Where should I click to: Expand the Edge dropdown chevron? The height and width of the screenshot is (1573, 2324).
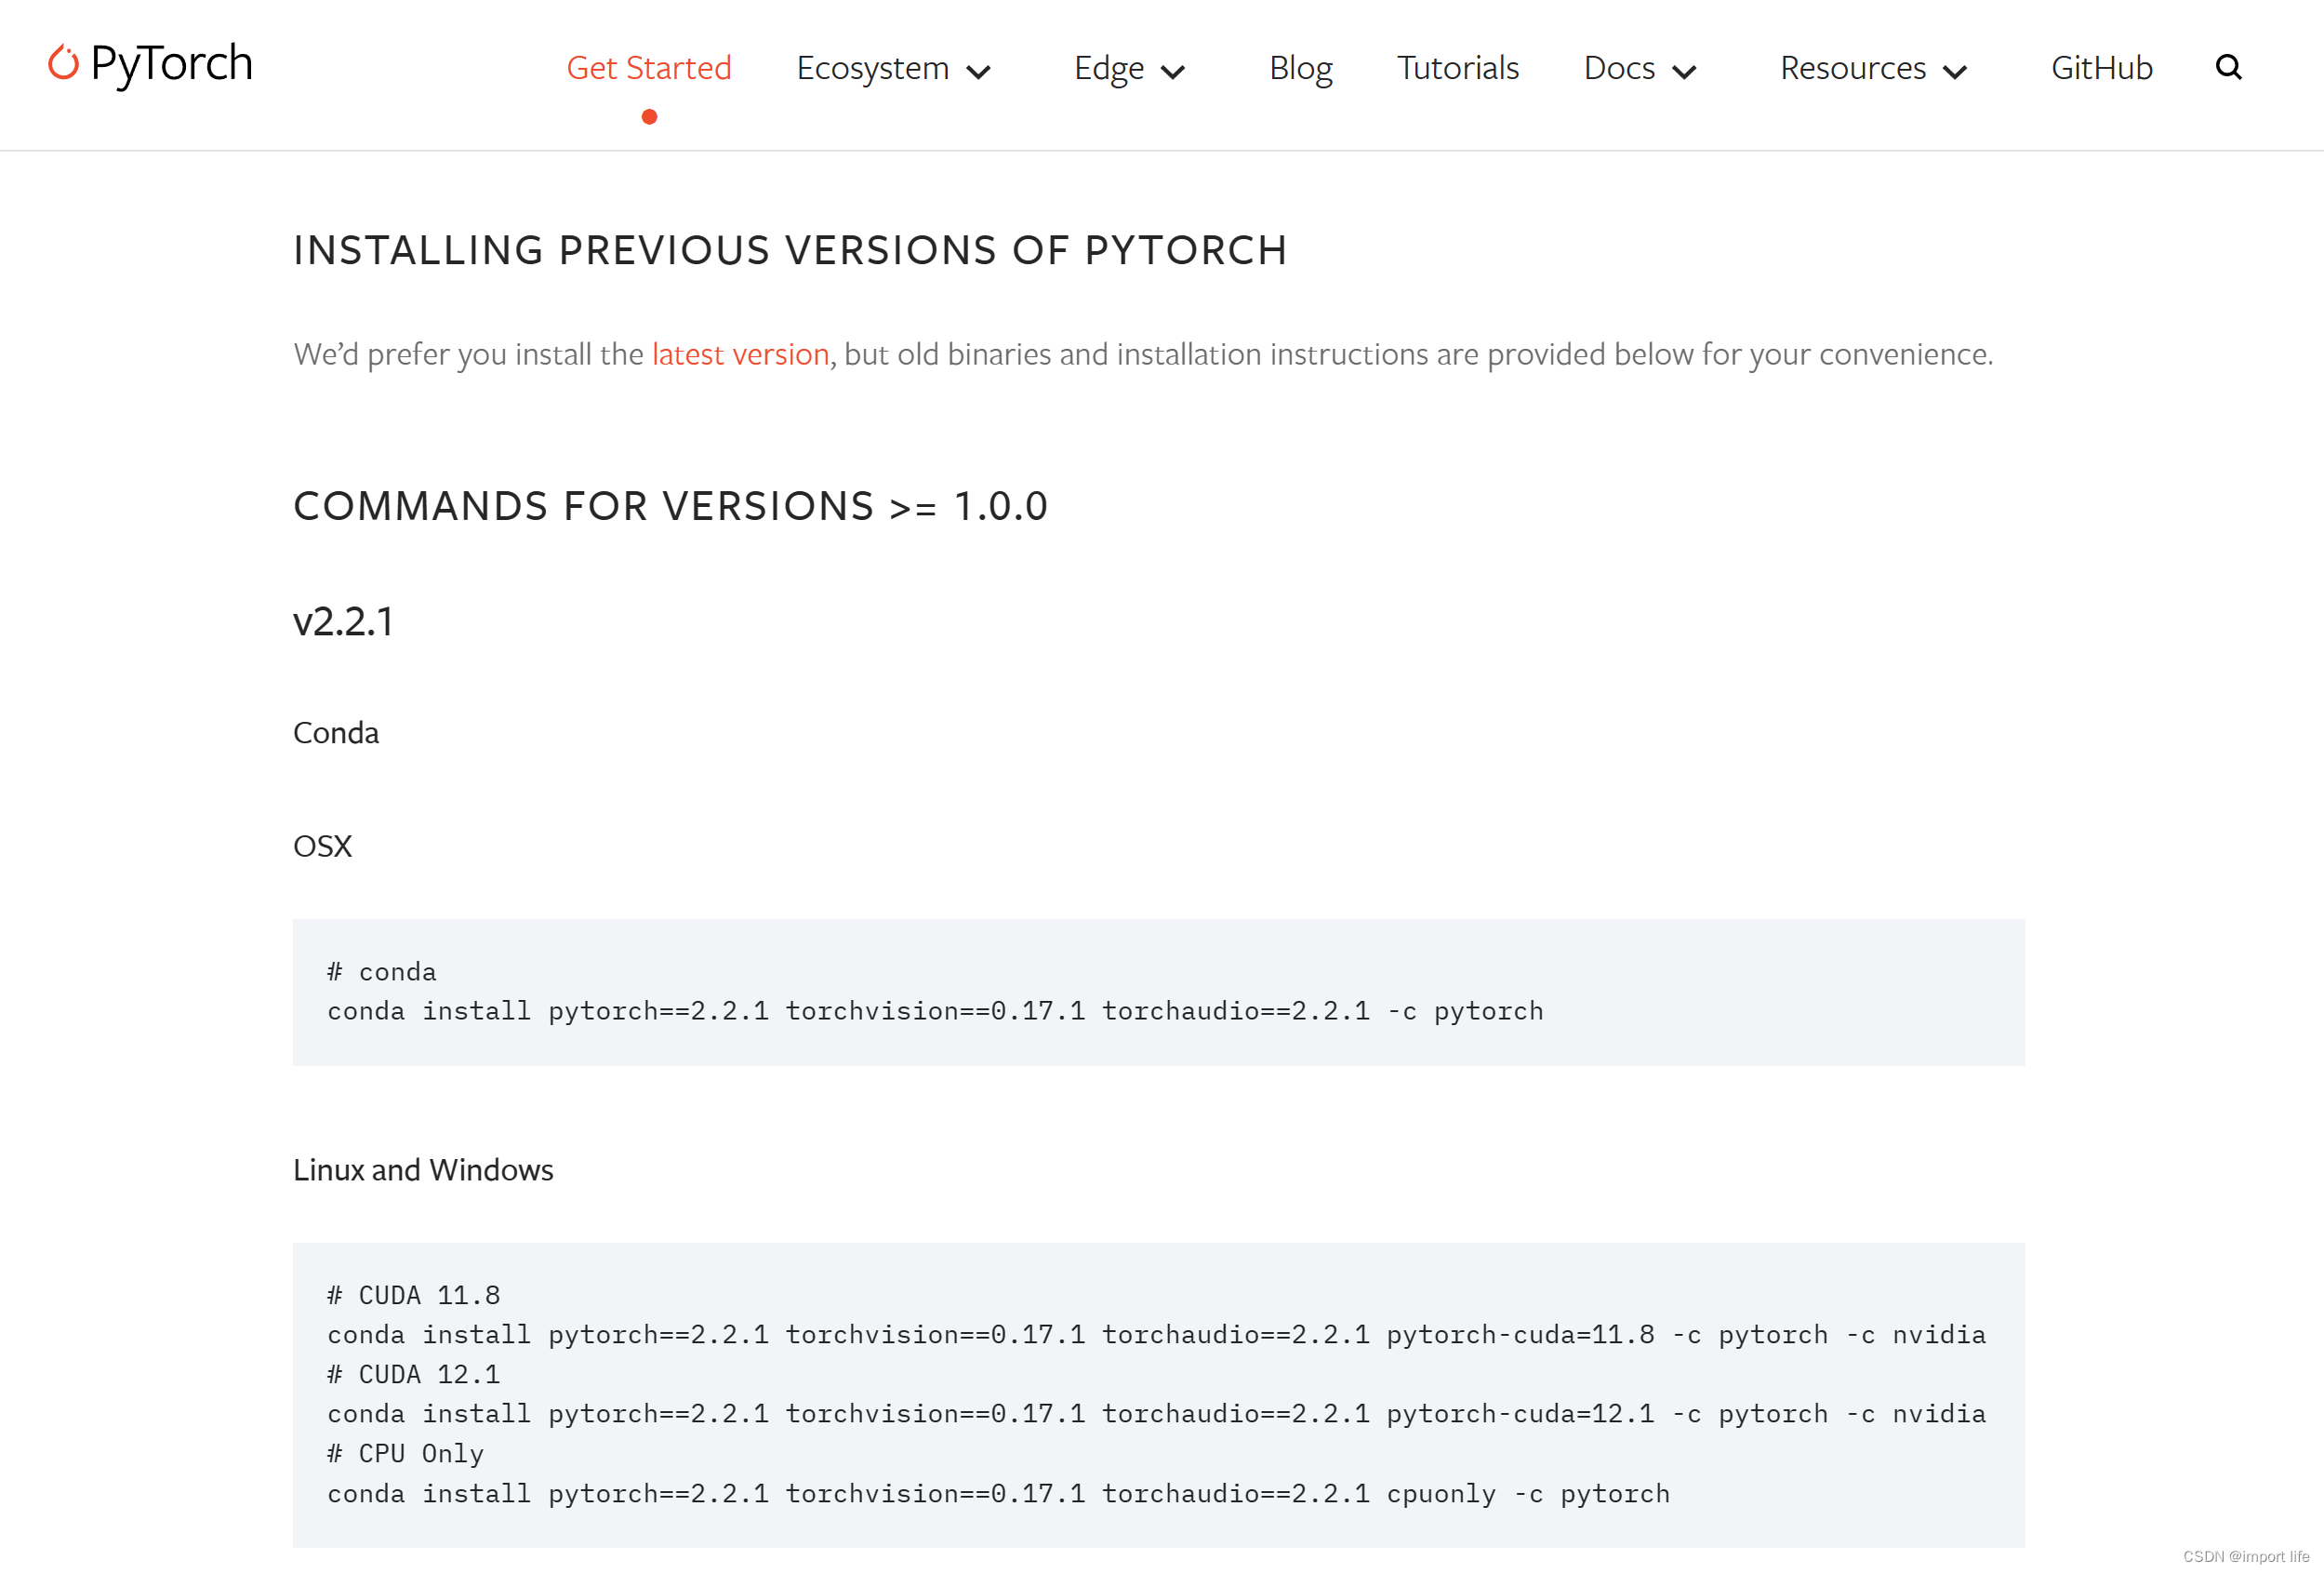pos(1172,72)
